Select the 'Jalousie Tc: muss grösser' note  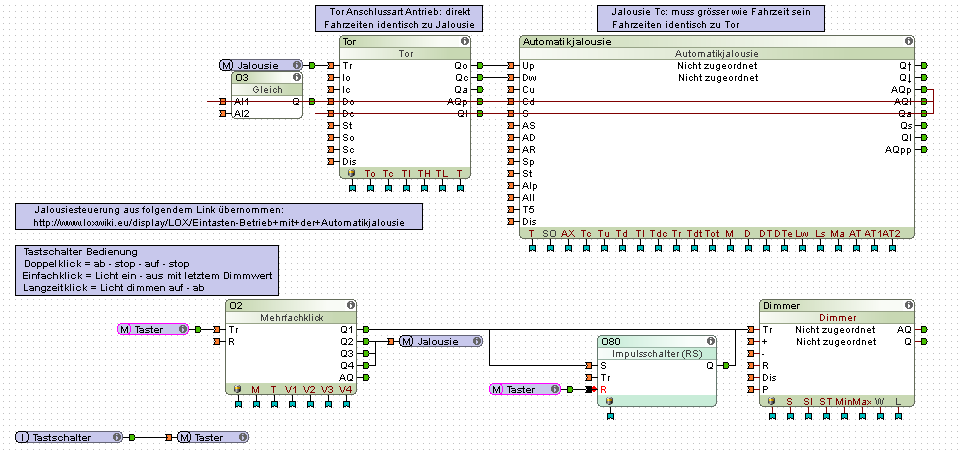click(x=709, y=18)
